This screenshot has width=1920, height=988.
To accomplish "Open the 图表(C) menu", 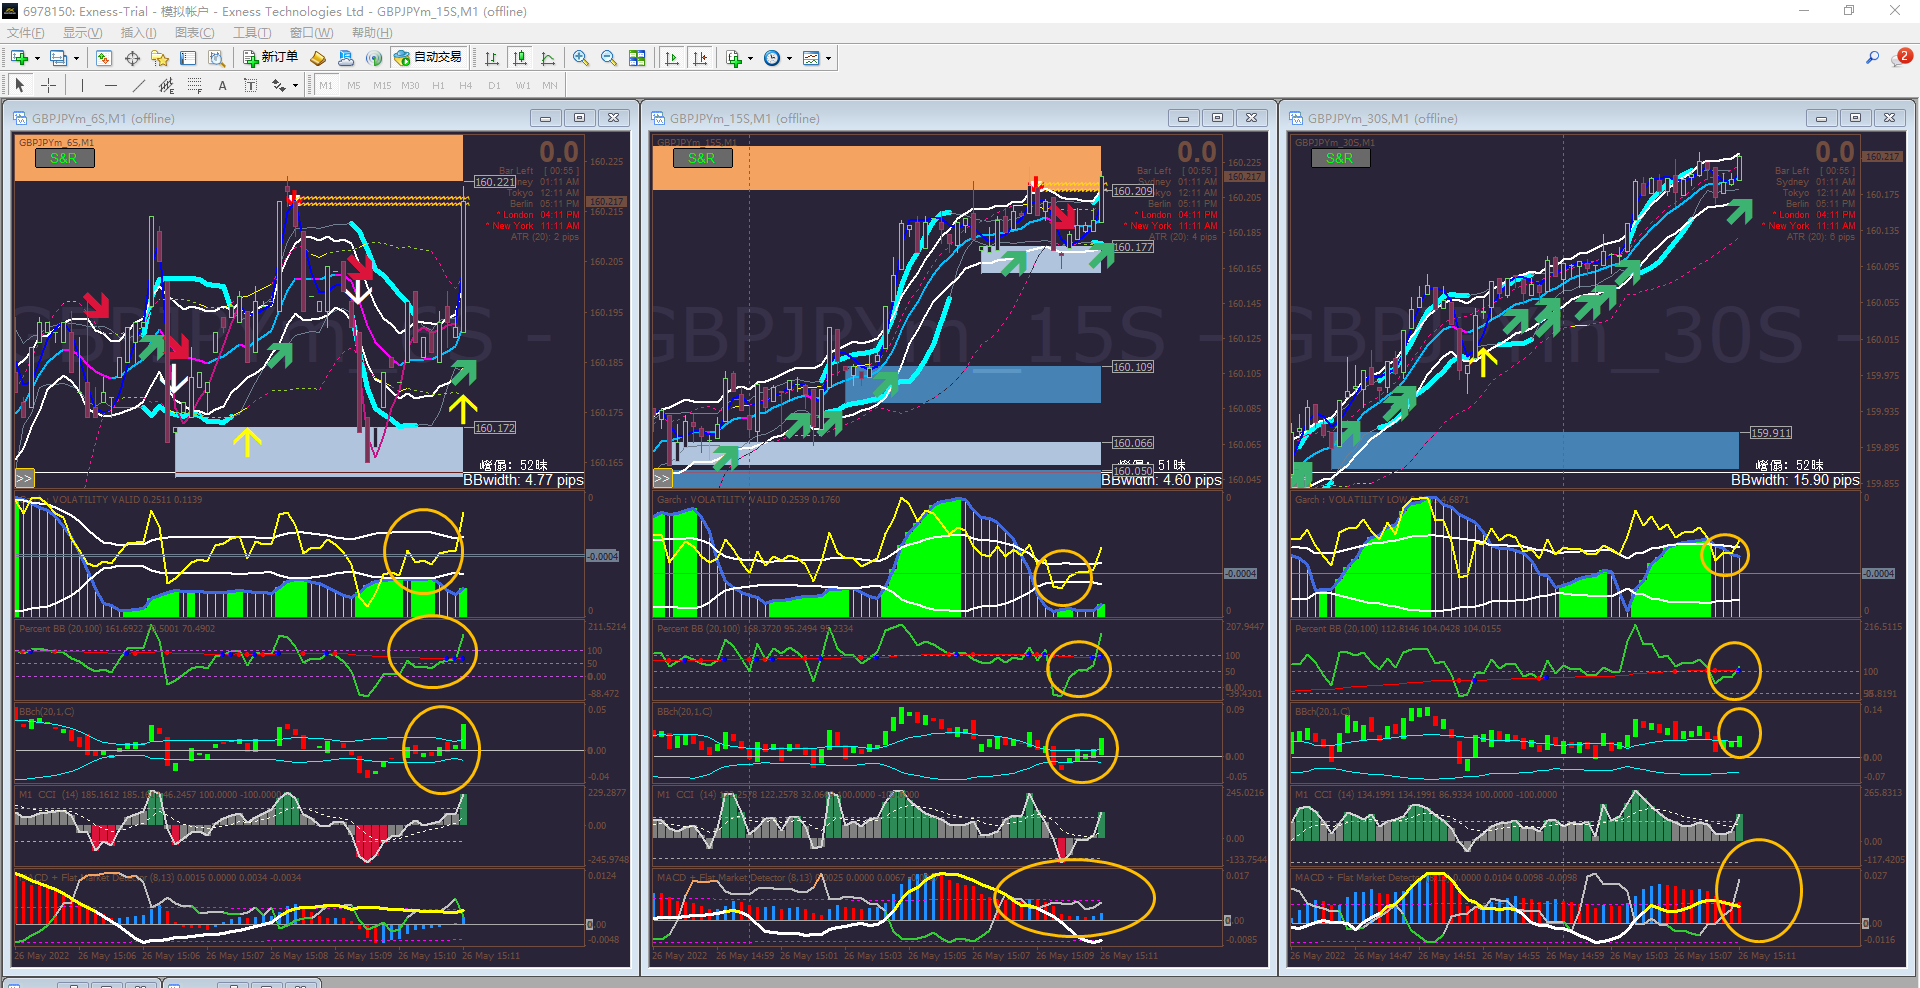I will click(x=195, y=33).
